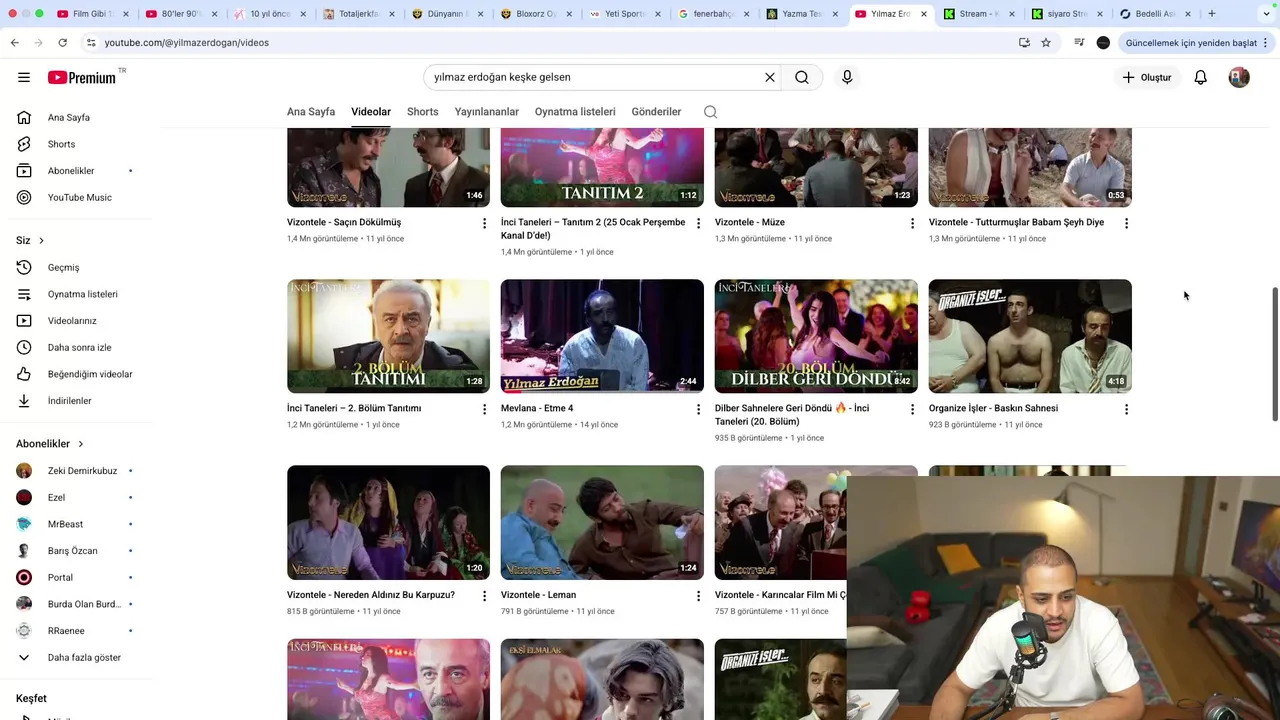
Task: Click the magnifier search button
Action: (x=802, y=77)
